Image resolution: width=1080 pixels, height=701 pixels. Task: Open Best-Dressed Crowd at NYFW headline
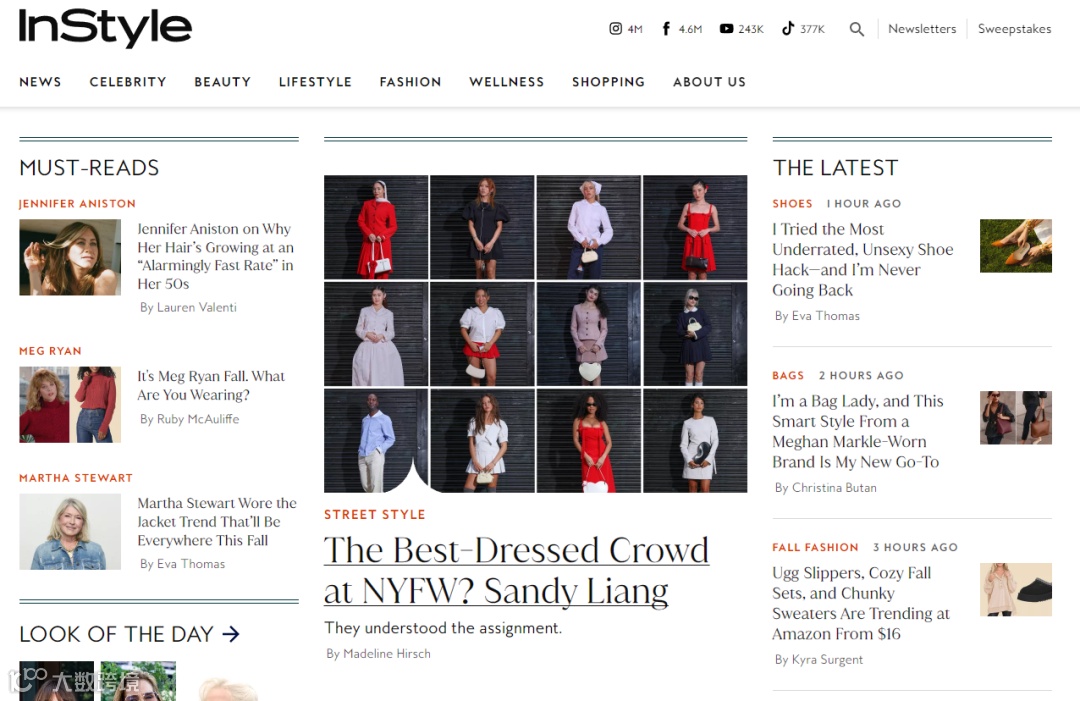tap(517, 570)
